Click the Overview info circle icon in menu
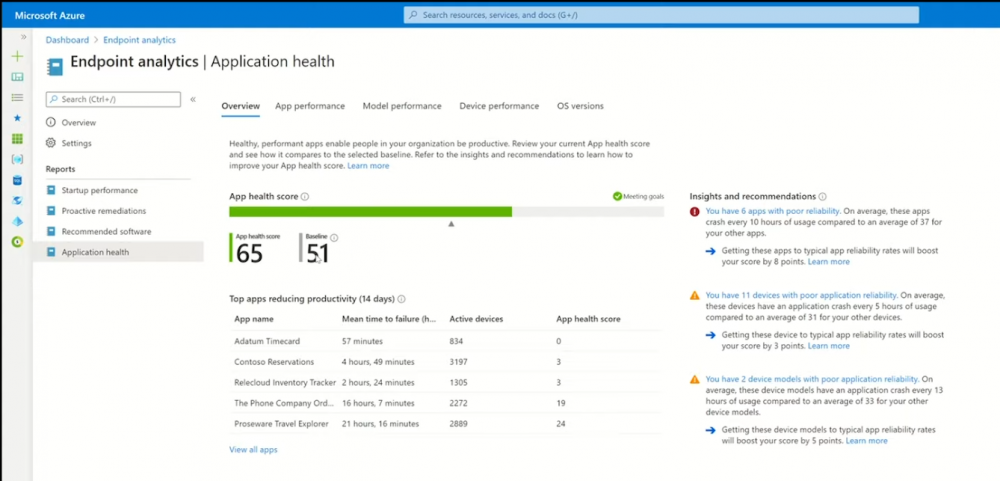Viewport: 1000px width, 481px height. (51, 122)
